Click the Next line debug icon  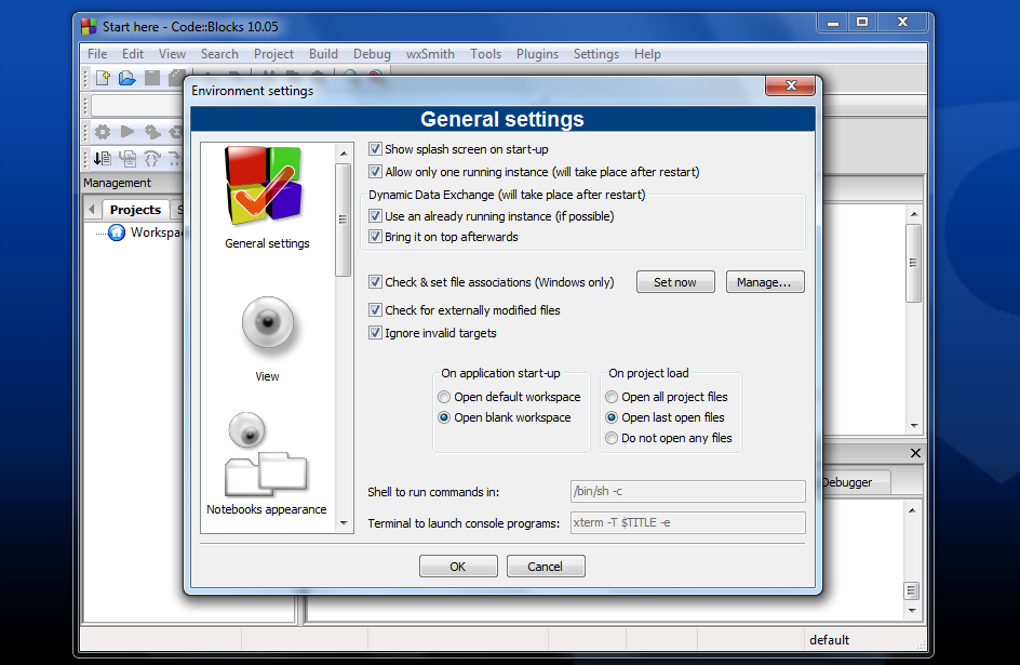tap(128, 158)
